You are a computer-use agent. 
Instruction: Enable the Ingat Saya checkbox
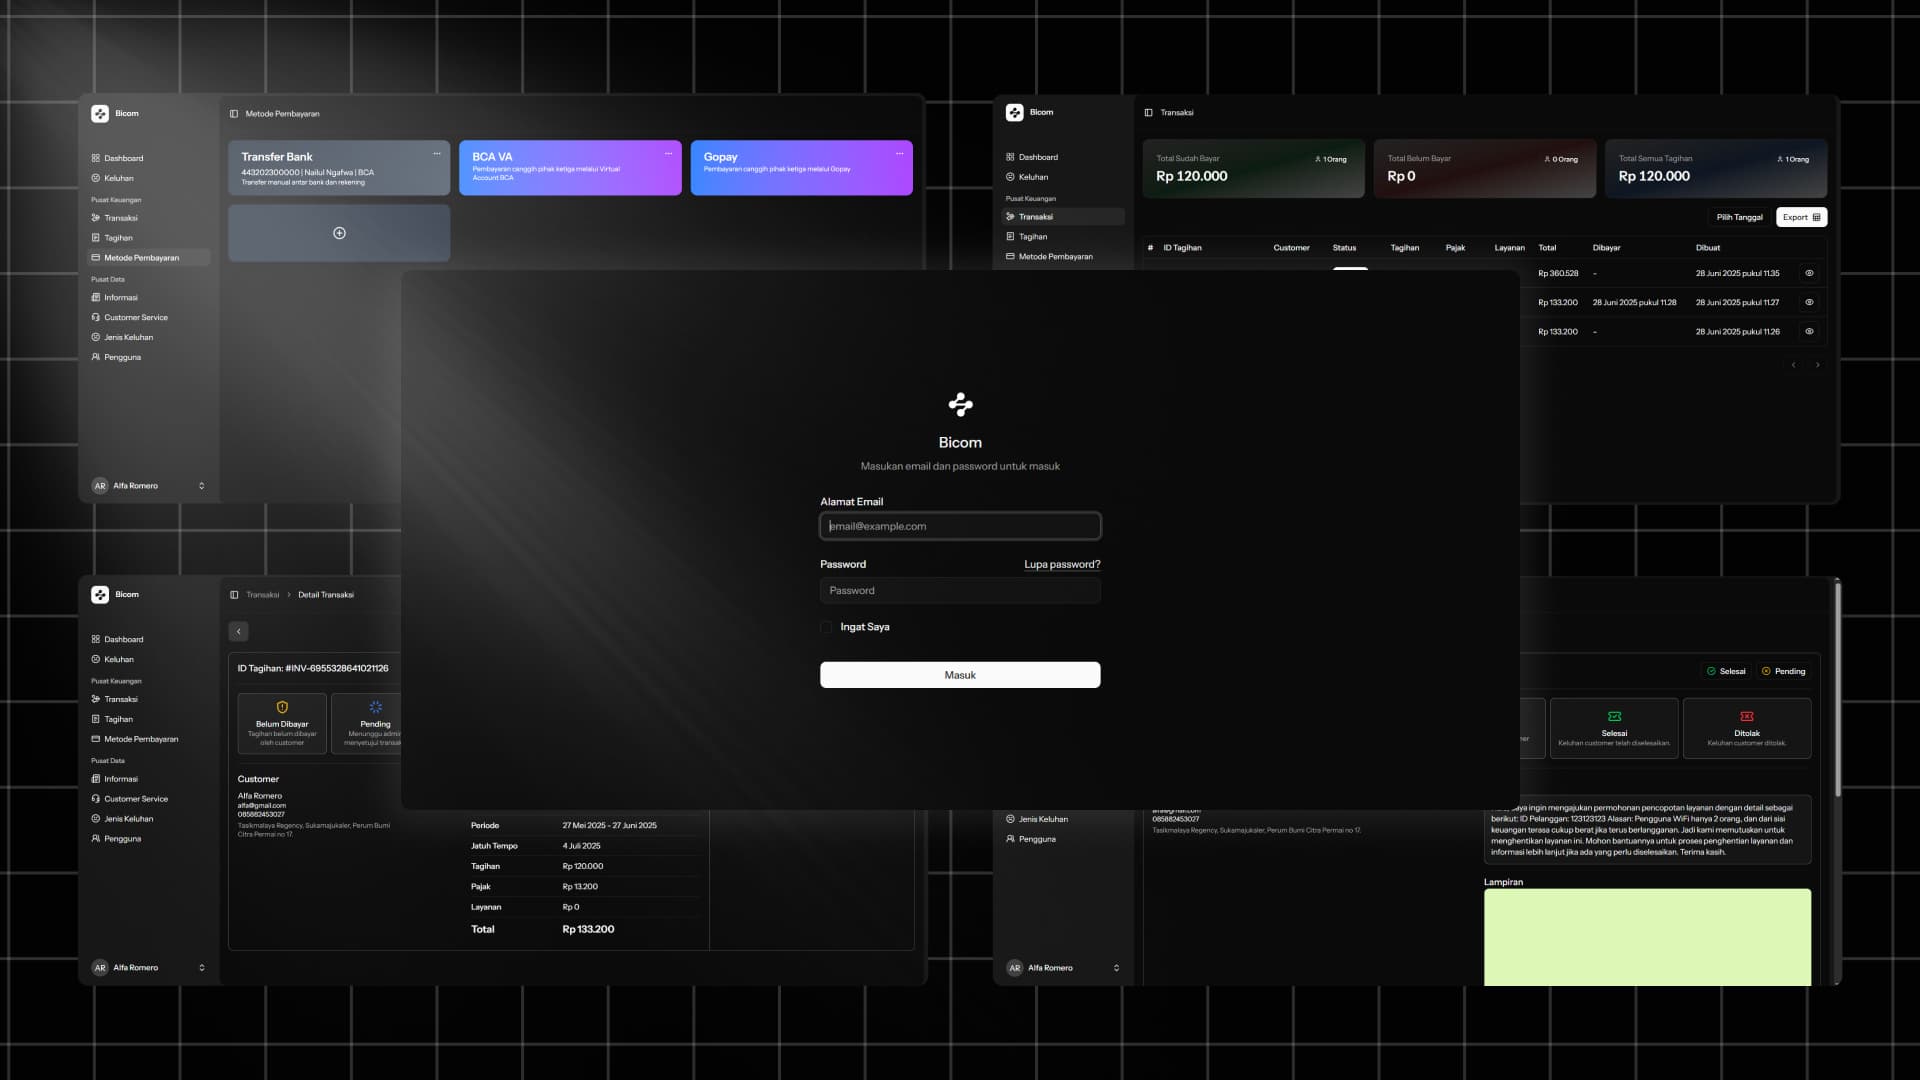click(x=826, y=627)
